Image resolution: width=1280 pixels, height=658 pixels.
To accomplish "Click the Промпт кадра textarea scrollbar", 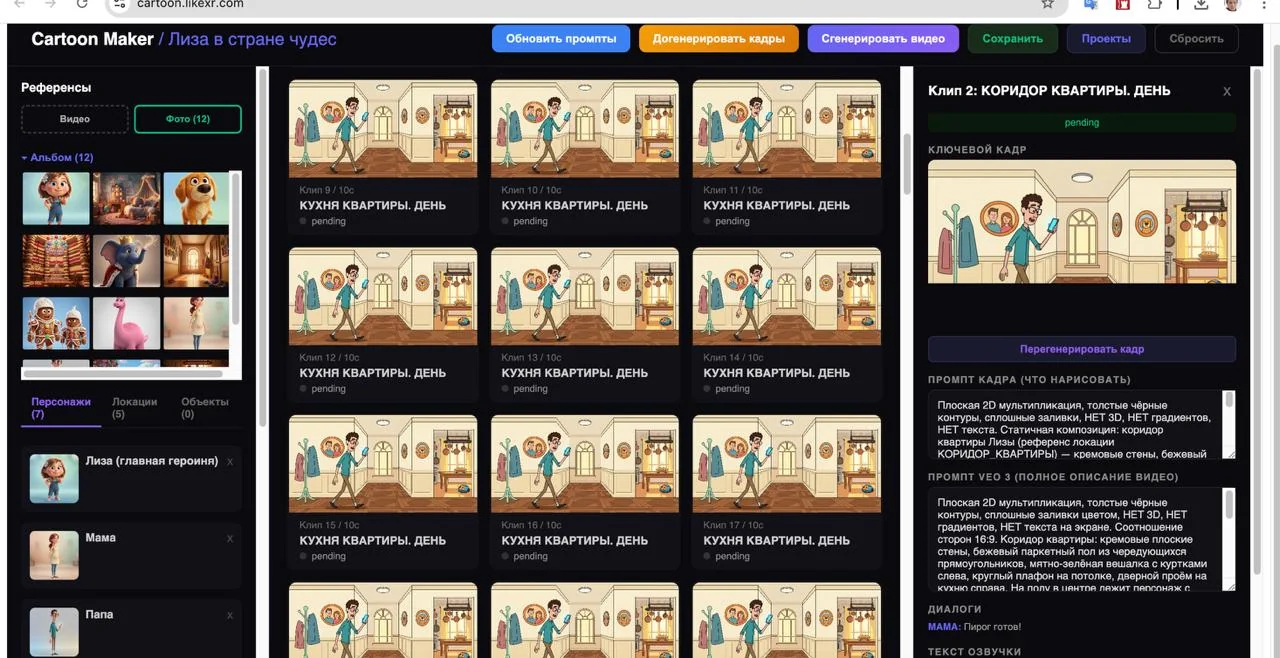I will pyautogui.click(x=1230, y=401).
